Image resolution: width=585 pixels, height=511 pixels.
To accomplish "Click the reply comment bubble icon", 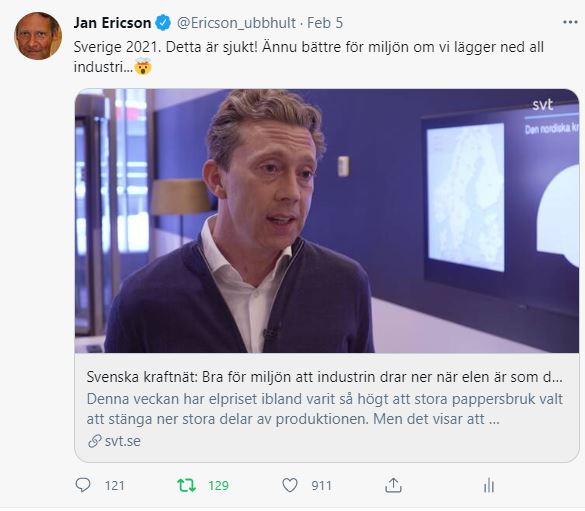I will [x=83, y=485].
